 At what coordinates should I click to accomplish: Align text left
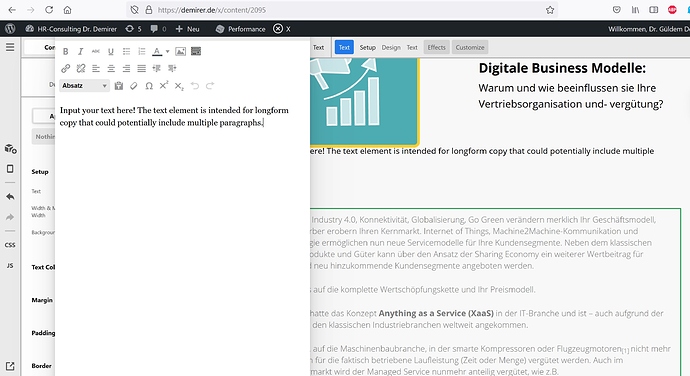coord(95,68)
